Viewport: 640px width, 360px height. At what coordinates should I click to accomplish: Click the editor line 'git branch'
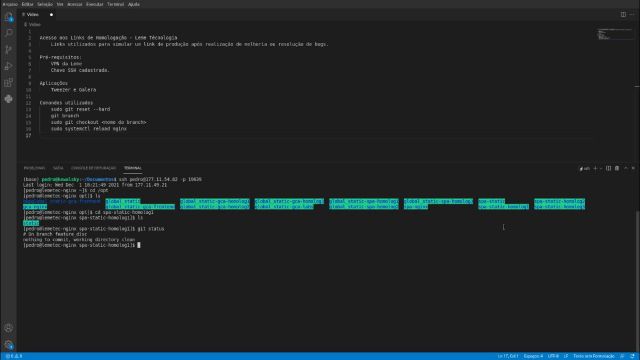pyautogui.click(x=65, y=116)
